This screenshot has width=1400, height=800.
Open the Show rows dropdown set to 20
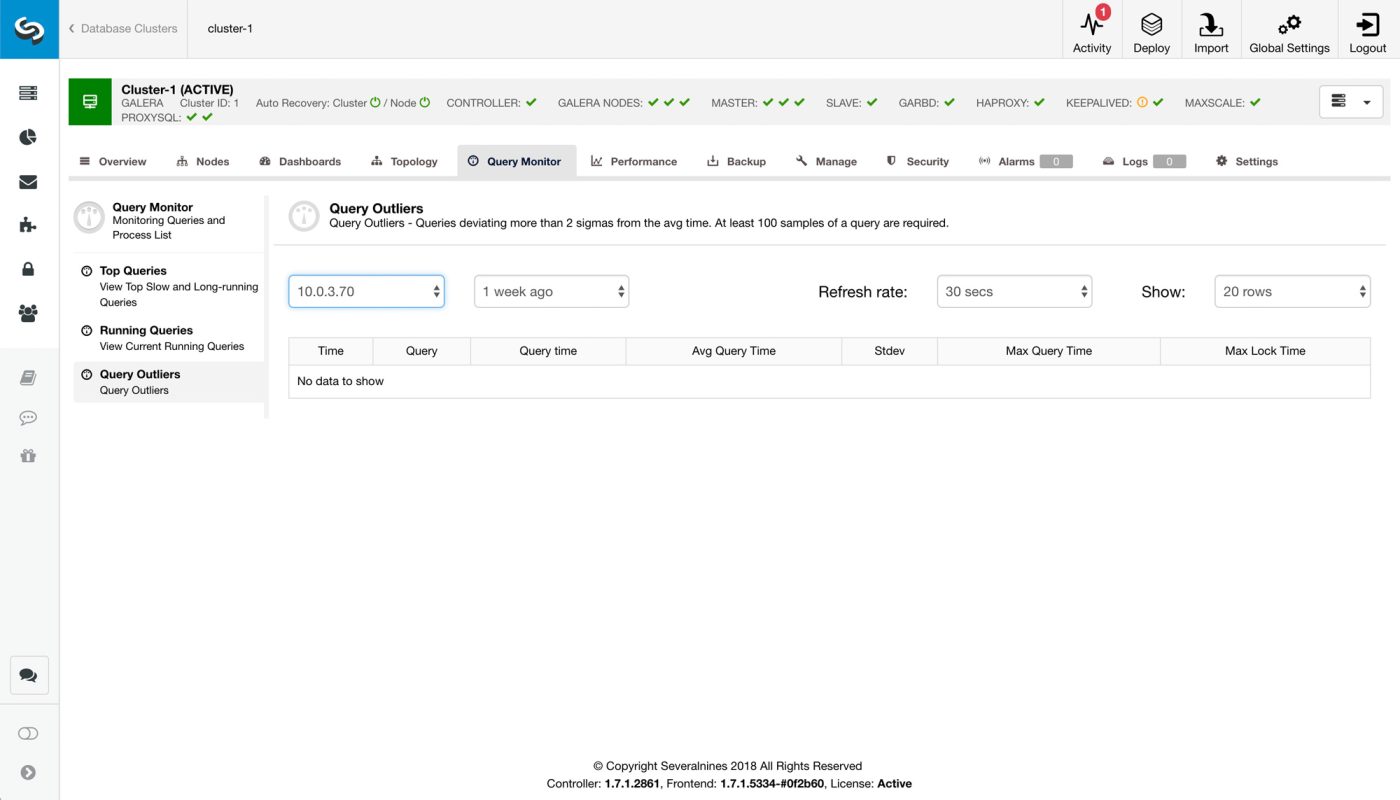click(1292, 291)
